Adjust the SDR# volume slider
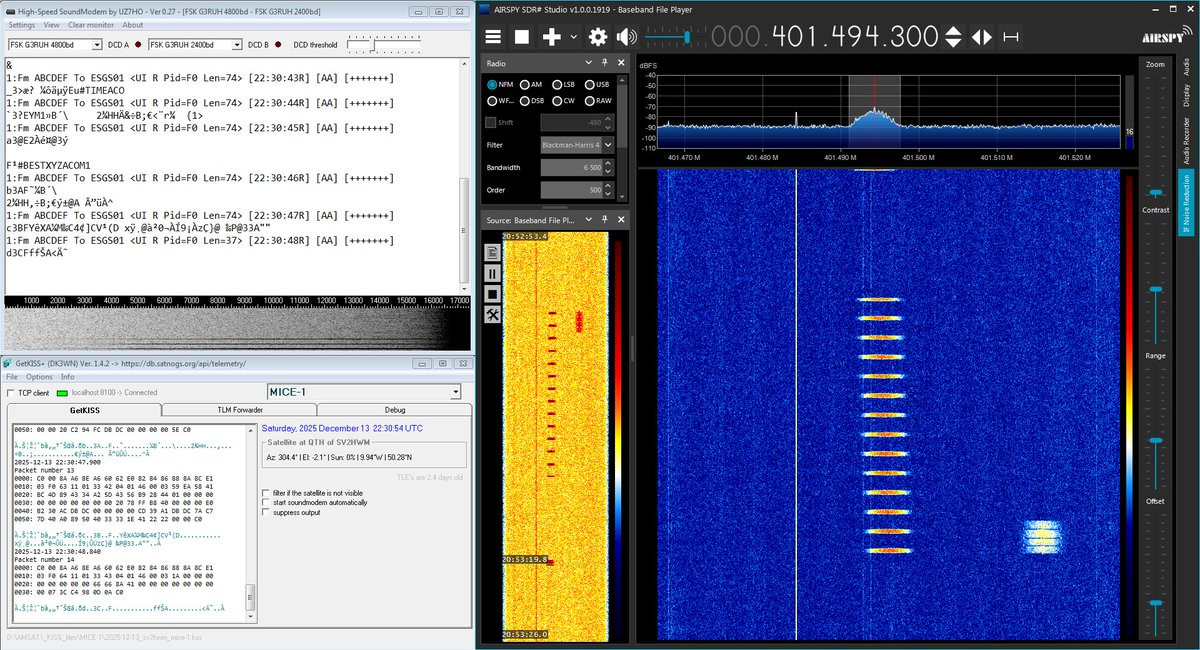 (686, 37)
